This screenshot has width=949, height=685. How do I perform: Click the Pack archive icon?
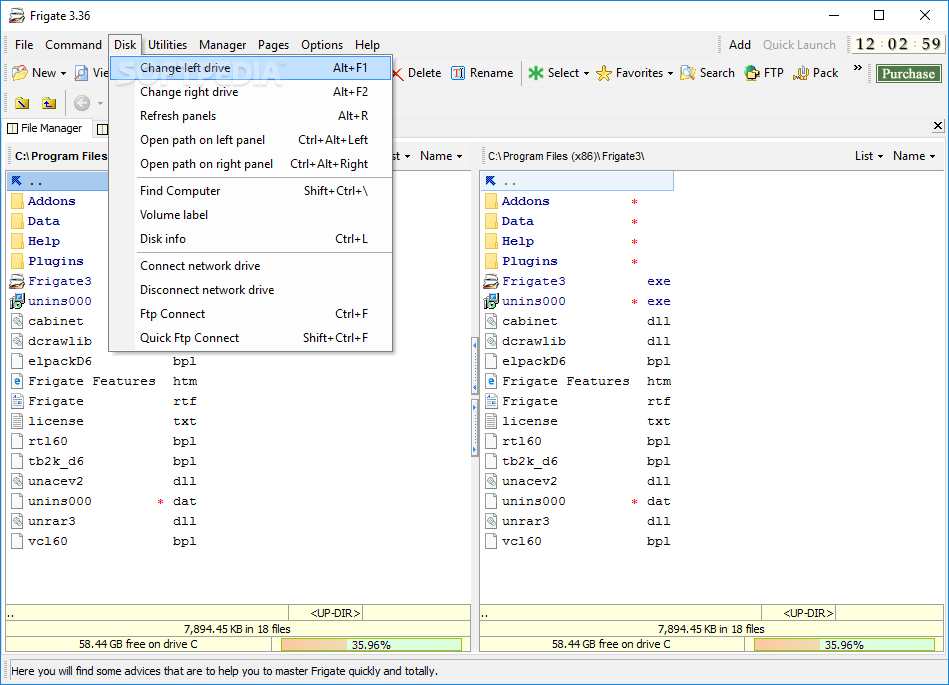(801, 73)
